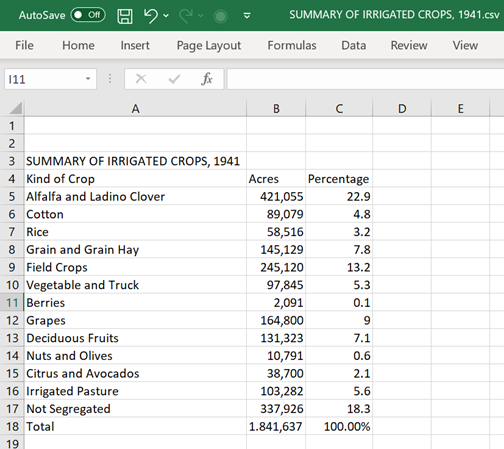Select the 'Rice' cell
This screenshot has width=504, height=449.
135,232
